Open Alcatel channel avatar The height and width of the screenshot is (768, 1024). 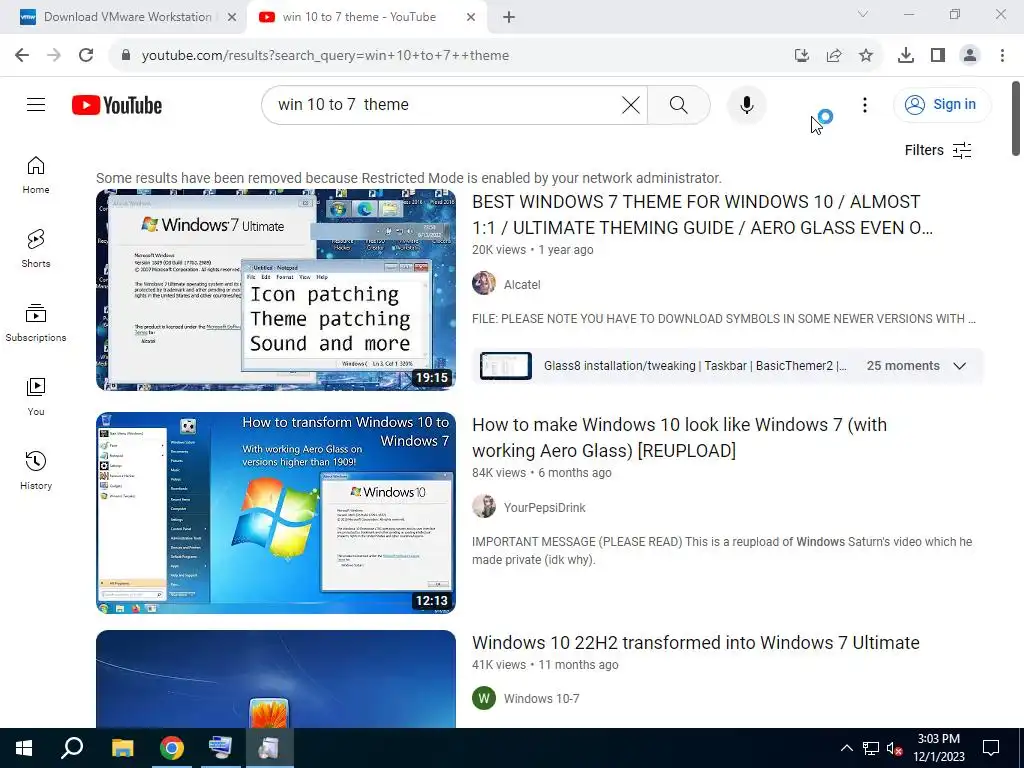(484, 284)
